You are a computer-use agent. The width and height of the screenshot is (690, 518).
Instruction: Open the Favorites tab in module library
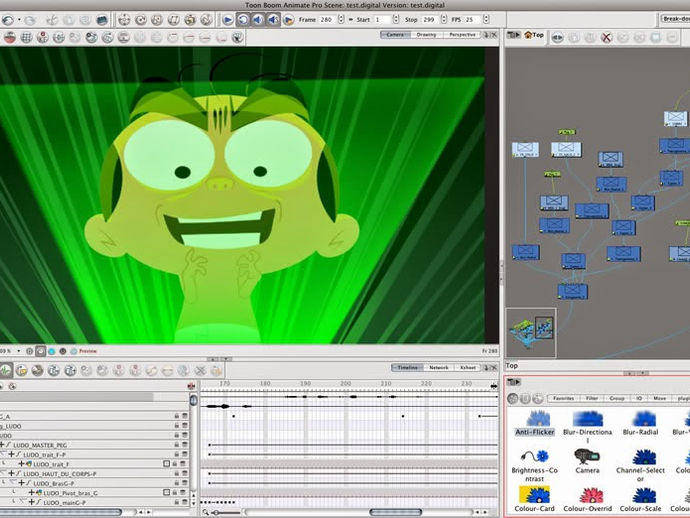pyautogui.click(x=564, y=398)
